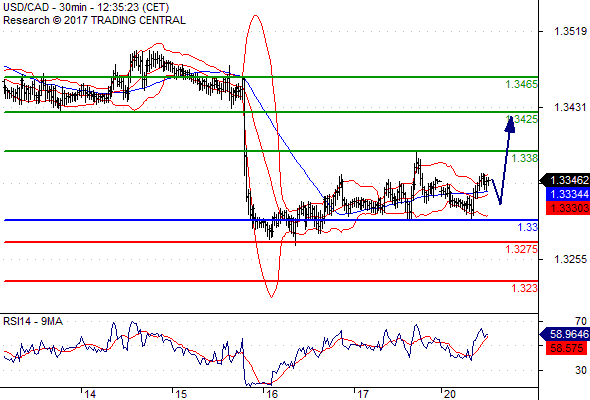This screenshot has height=400, width=590.
Task: Click the red 1.323 support label
Action: pos(525,288)
